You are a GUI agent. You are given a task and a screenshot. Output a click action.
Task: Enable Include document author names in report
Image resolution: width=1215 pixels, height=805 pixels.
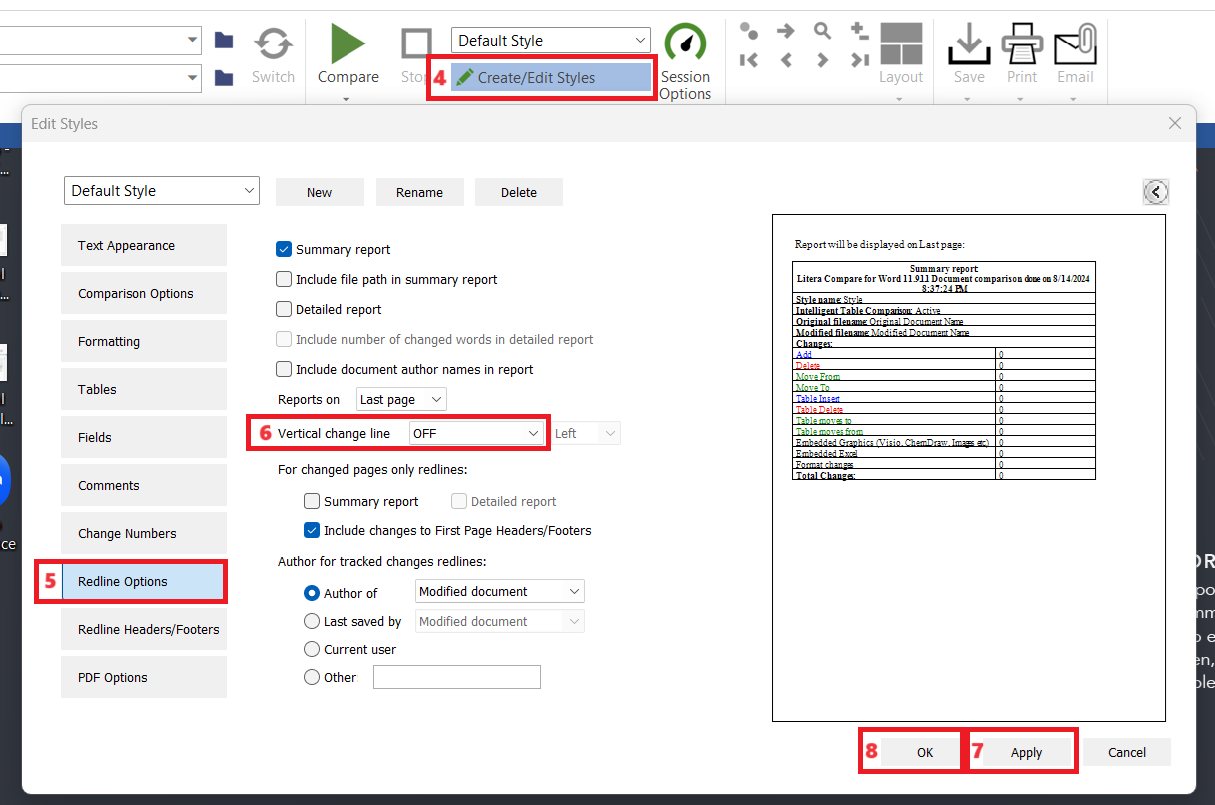284,369
